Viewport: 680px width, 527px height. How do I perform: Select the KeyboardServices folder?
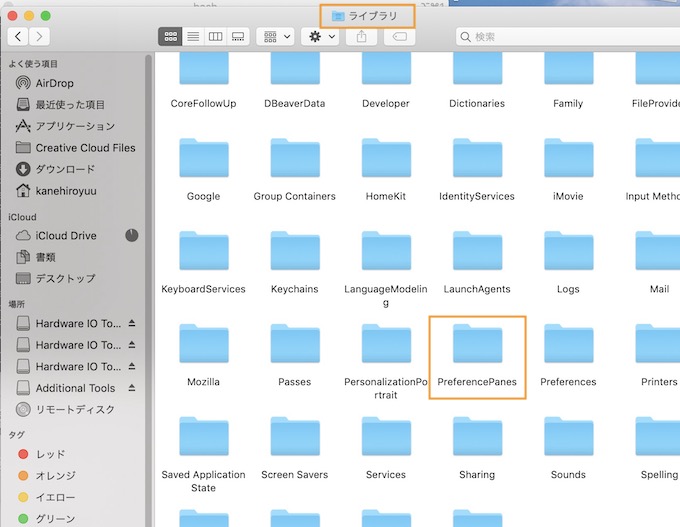point(203,251)
